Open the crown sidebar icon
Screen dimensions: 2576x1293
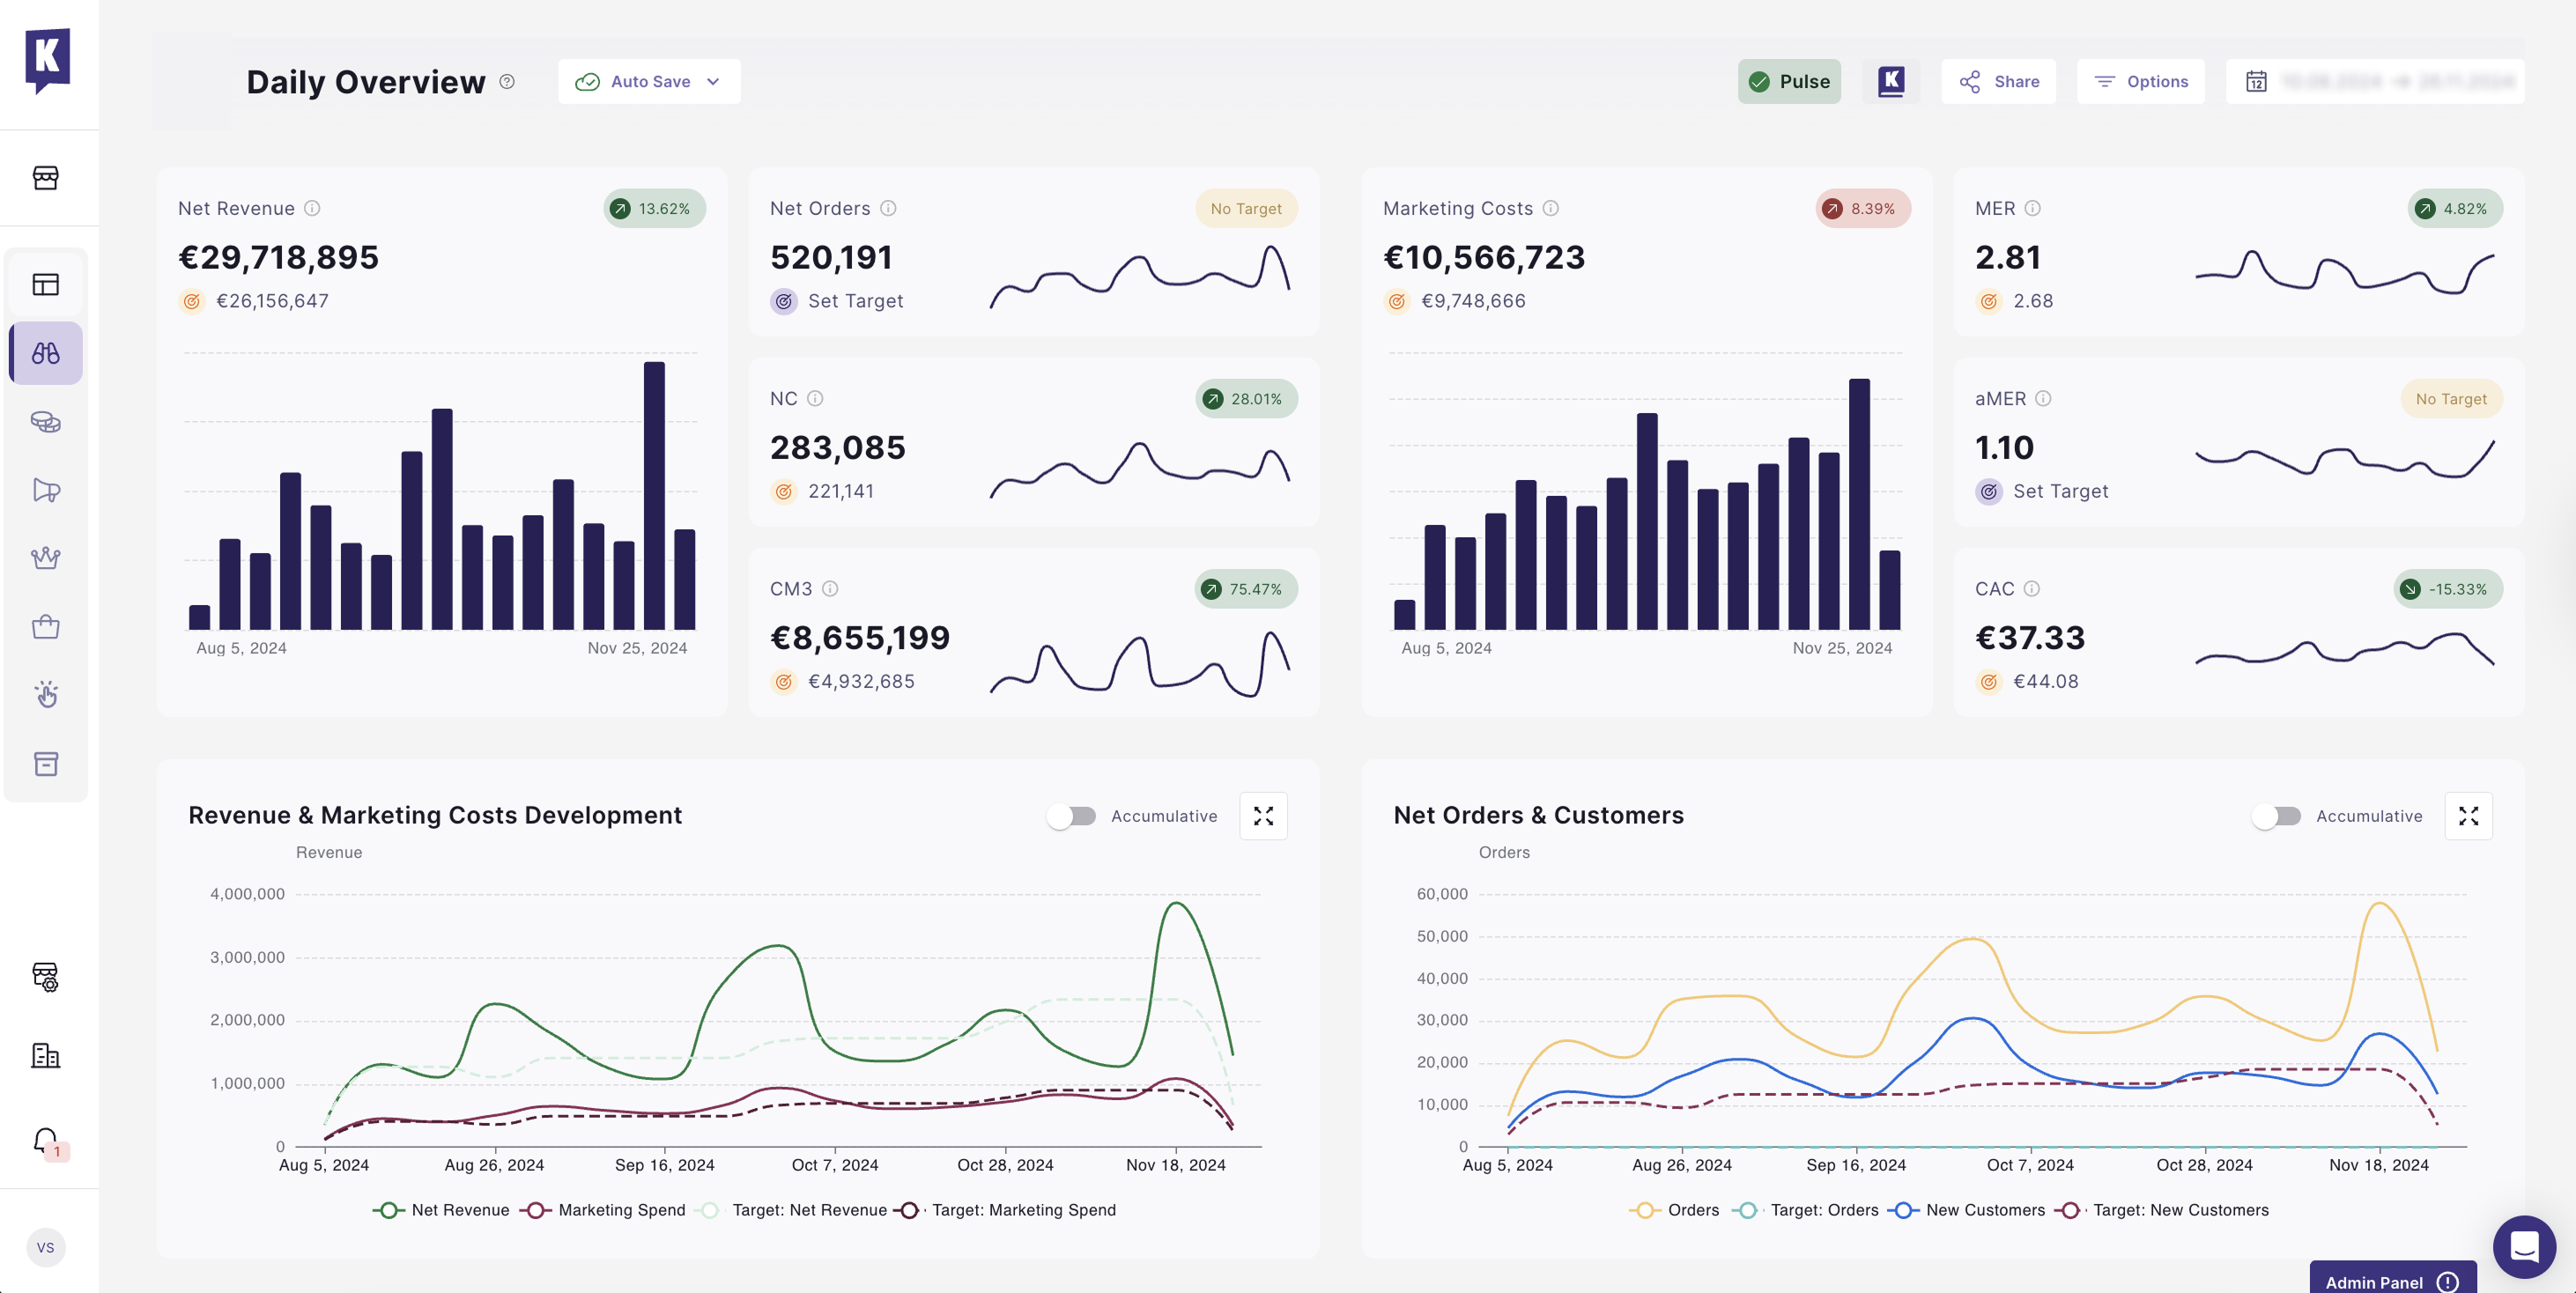pyautogui.click(x=46, y=558)
